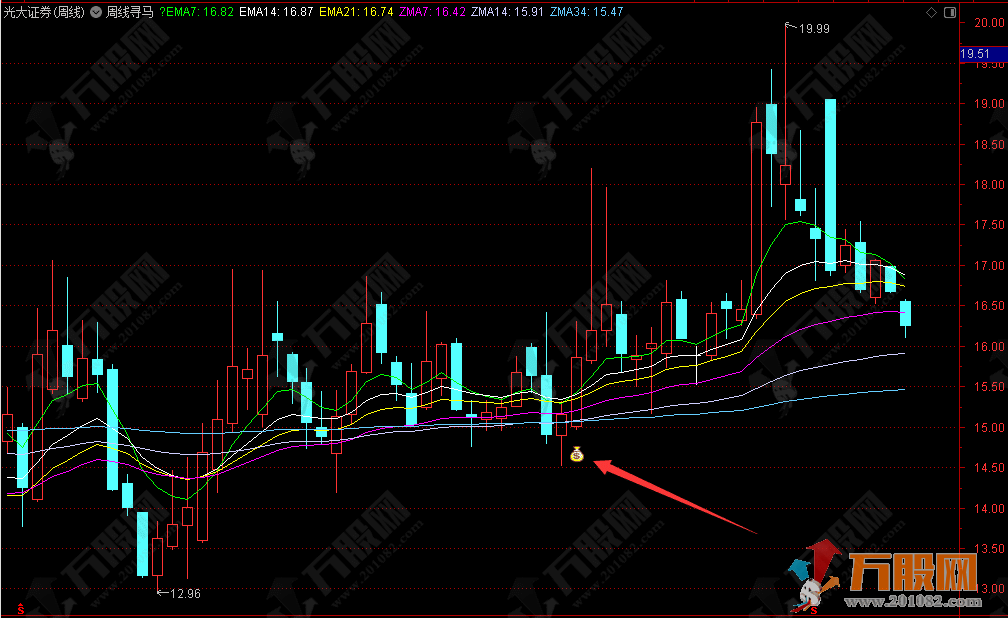Click the 15.50 price axis label
The height and width of the screenshot is (618, 1008).
point(989,387)
